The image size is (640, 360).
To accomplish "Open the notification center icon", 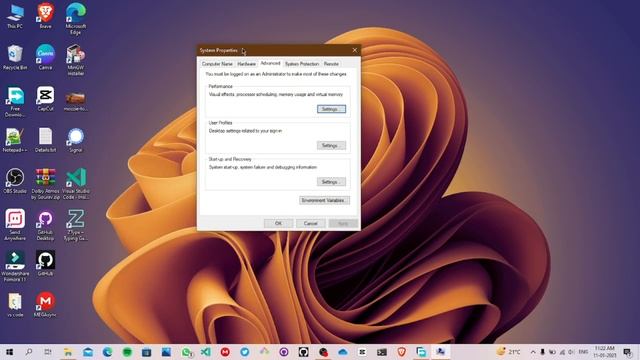I will [628, 352].
